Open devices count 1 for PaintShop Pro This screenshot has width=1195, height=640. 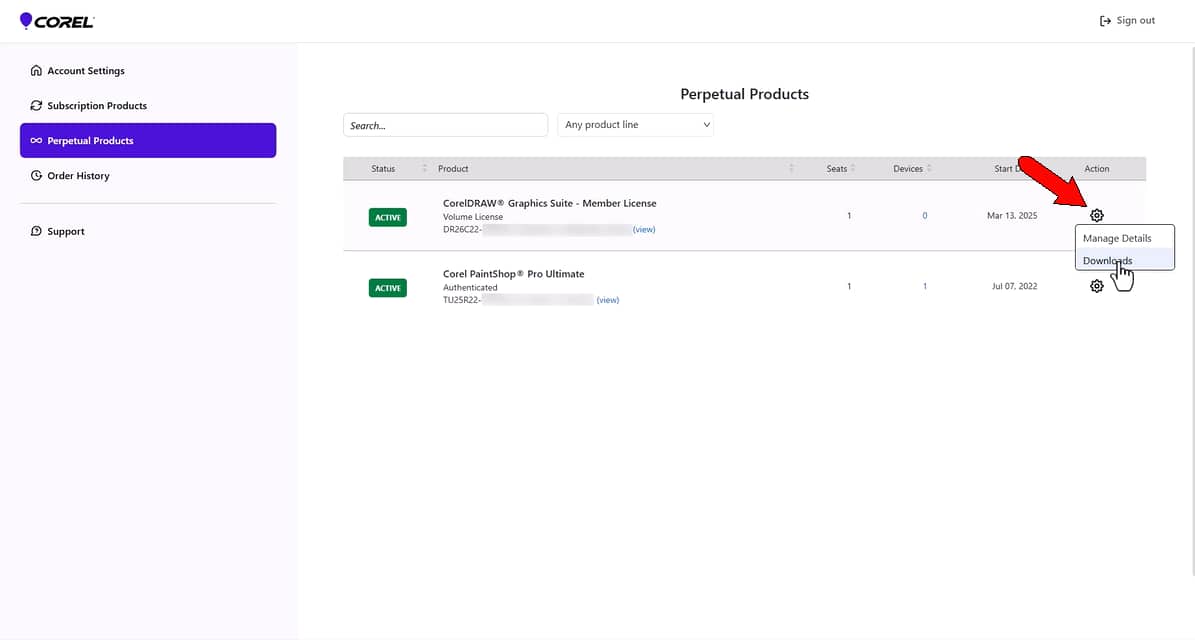click(924, 286)
